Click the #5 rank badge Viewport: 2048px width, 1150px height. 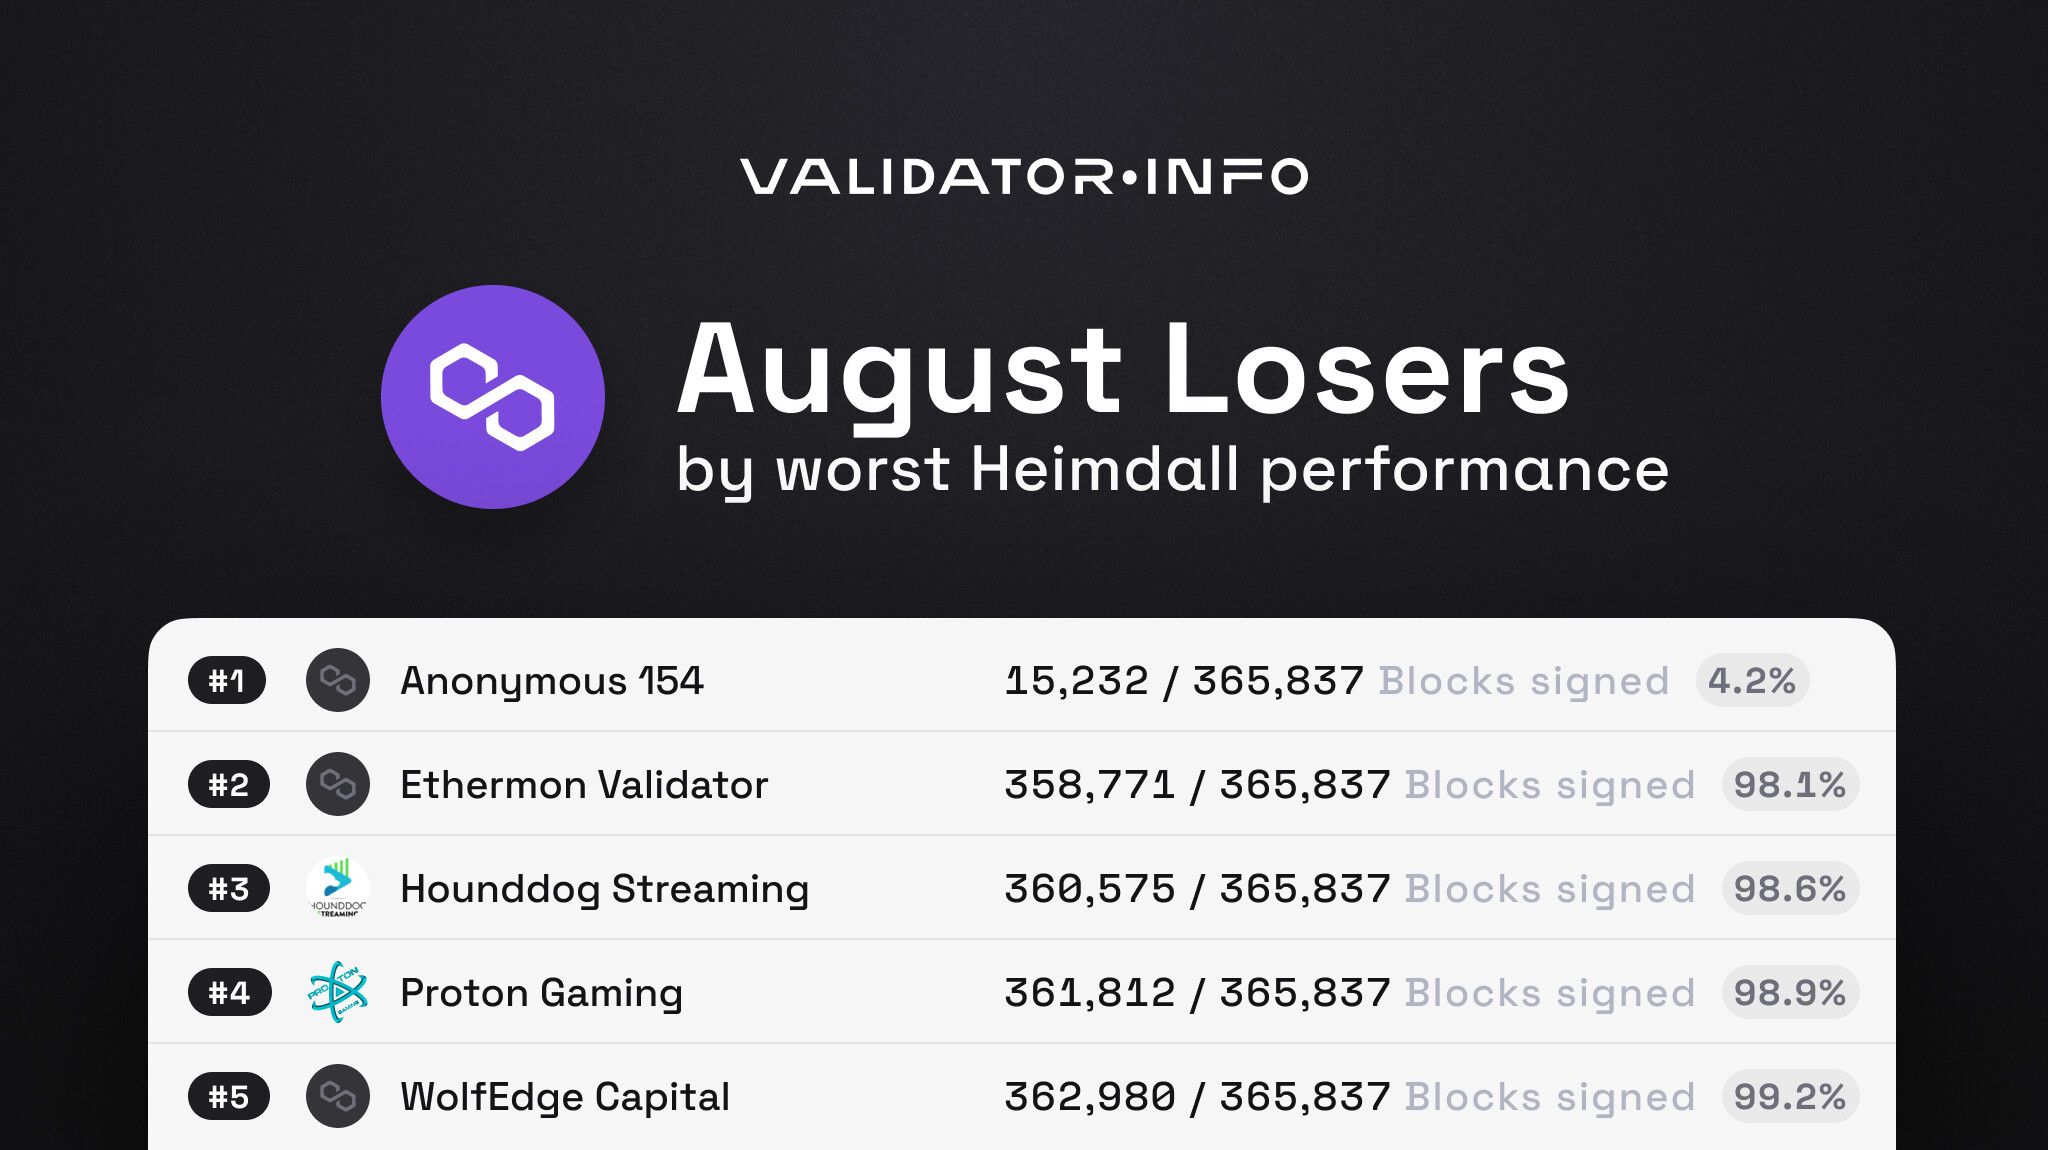point(229,1097)
